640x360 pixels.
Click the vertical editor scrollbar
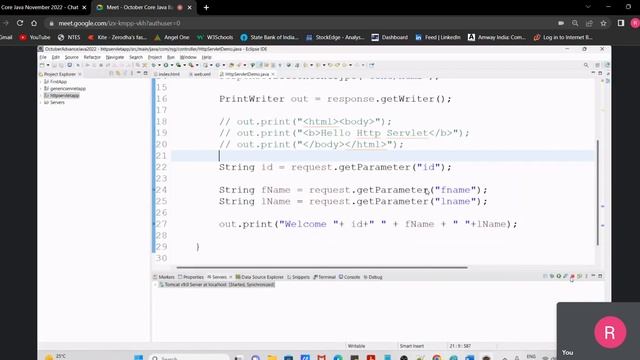[x=598, y=192]
